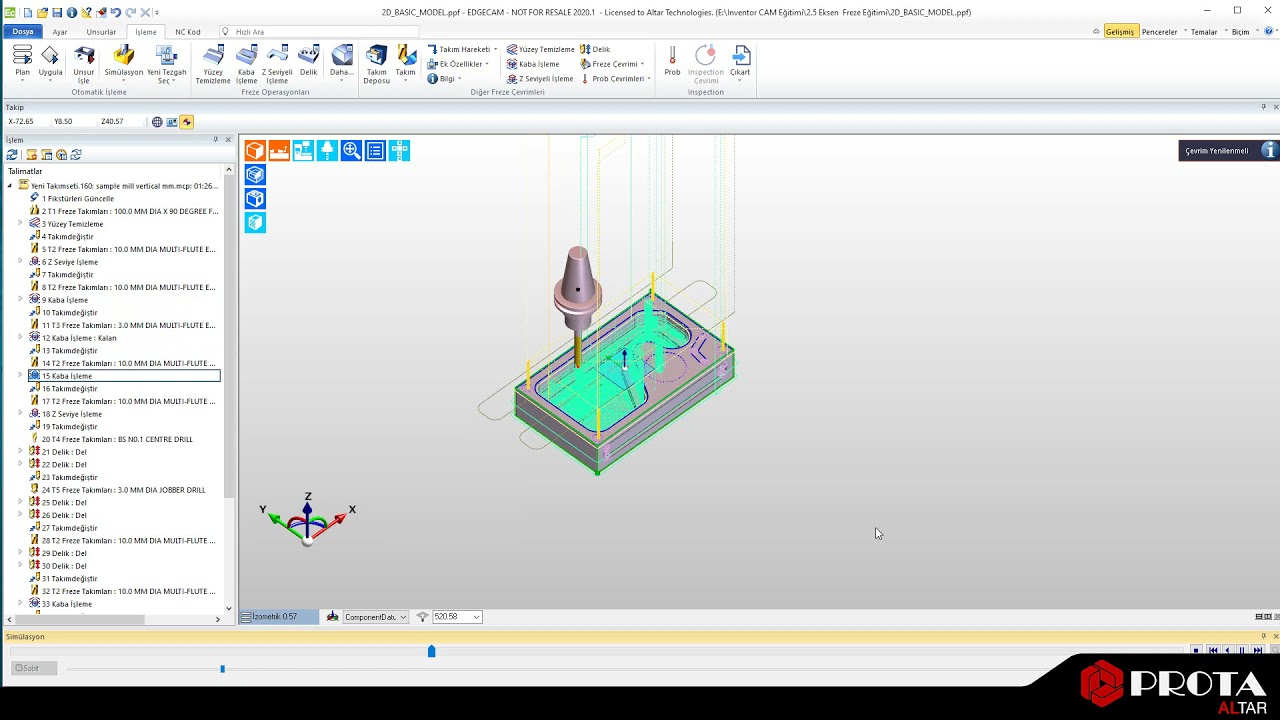Image resolution: width=1280 pixels, height=720 pixels.
Task: Toggle the highlighted star icon in Takip bar
Action: click(x=186, y=122)
